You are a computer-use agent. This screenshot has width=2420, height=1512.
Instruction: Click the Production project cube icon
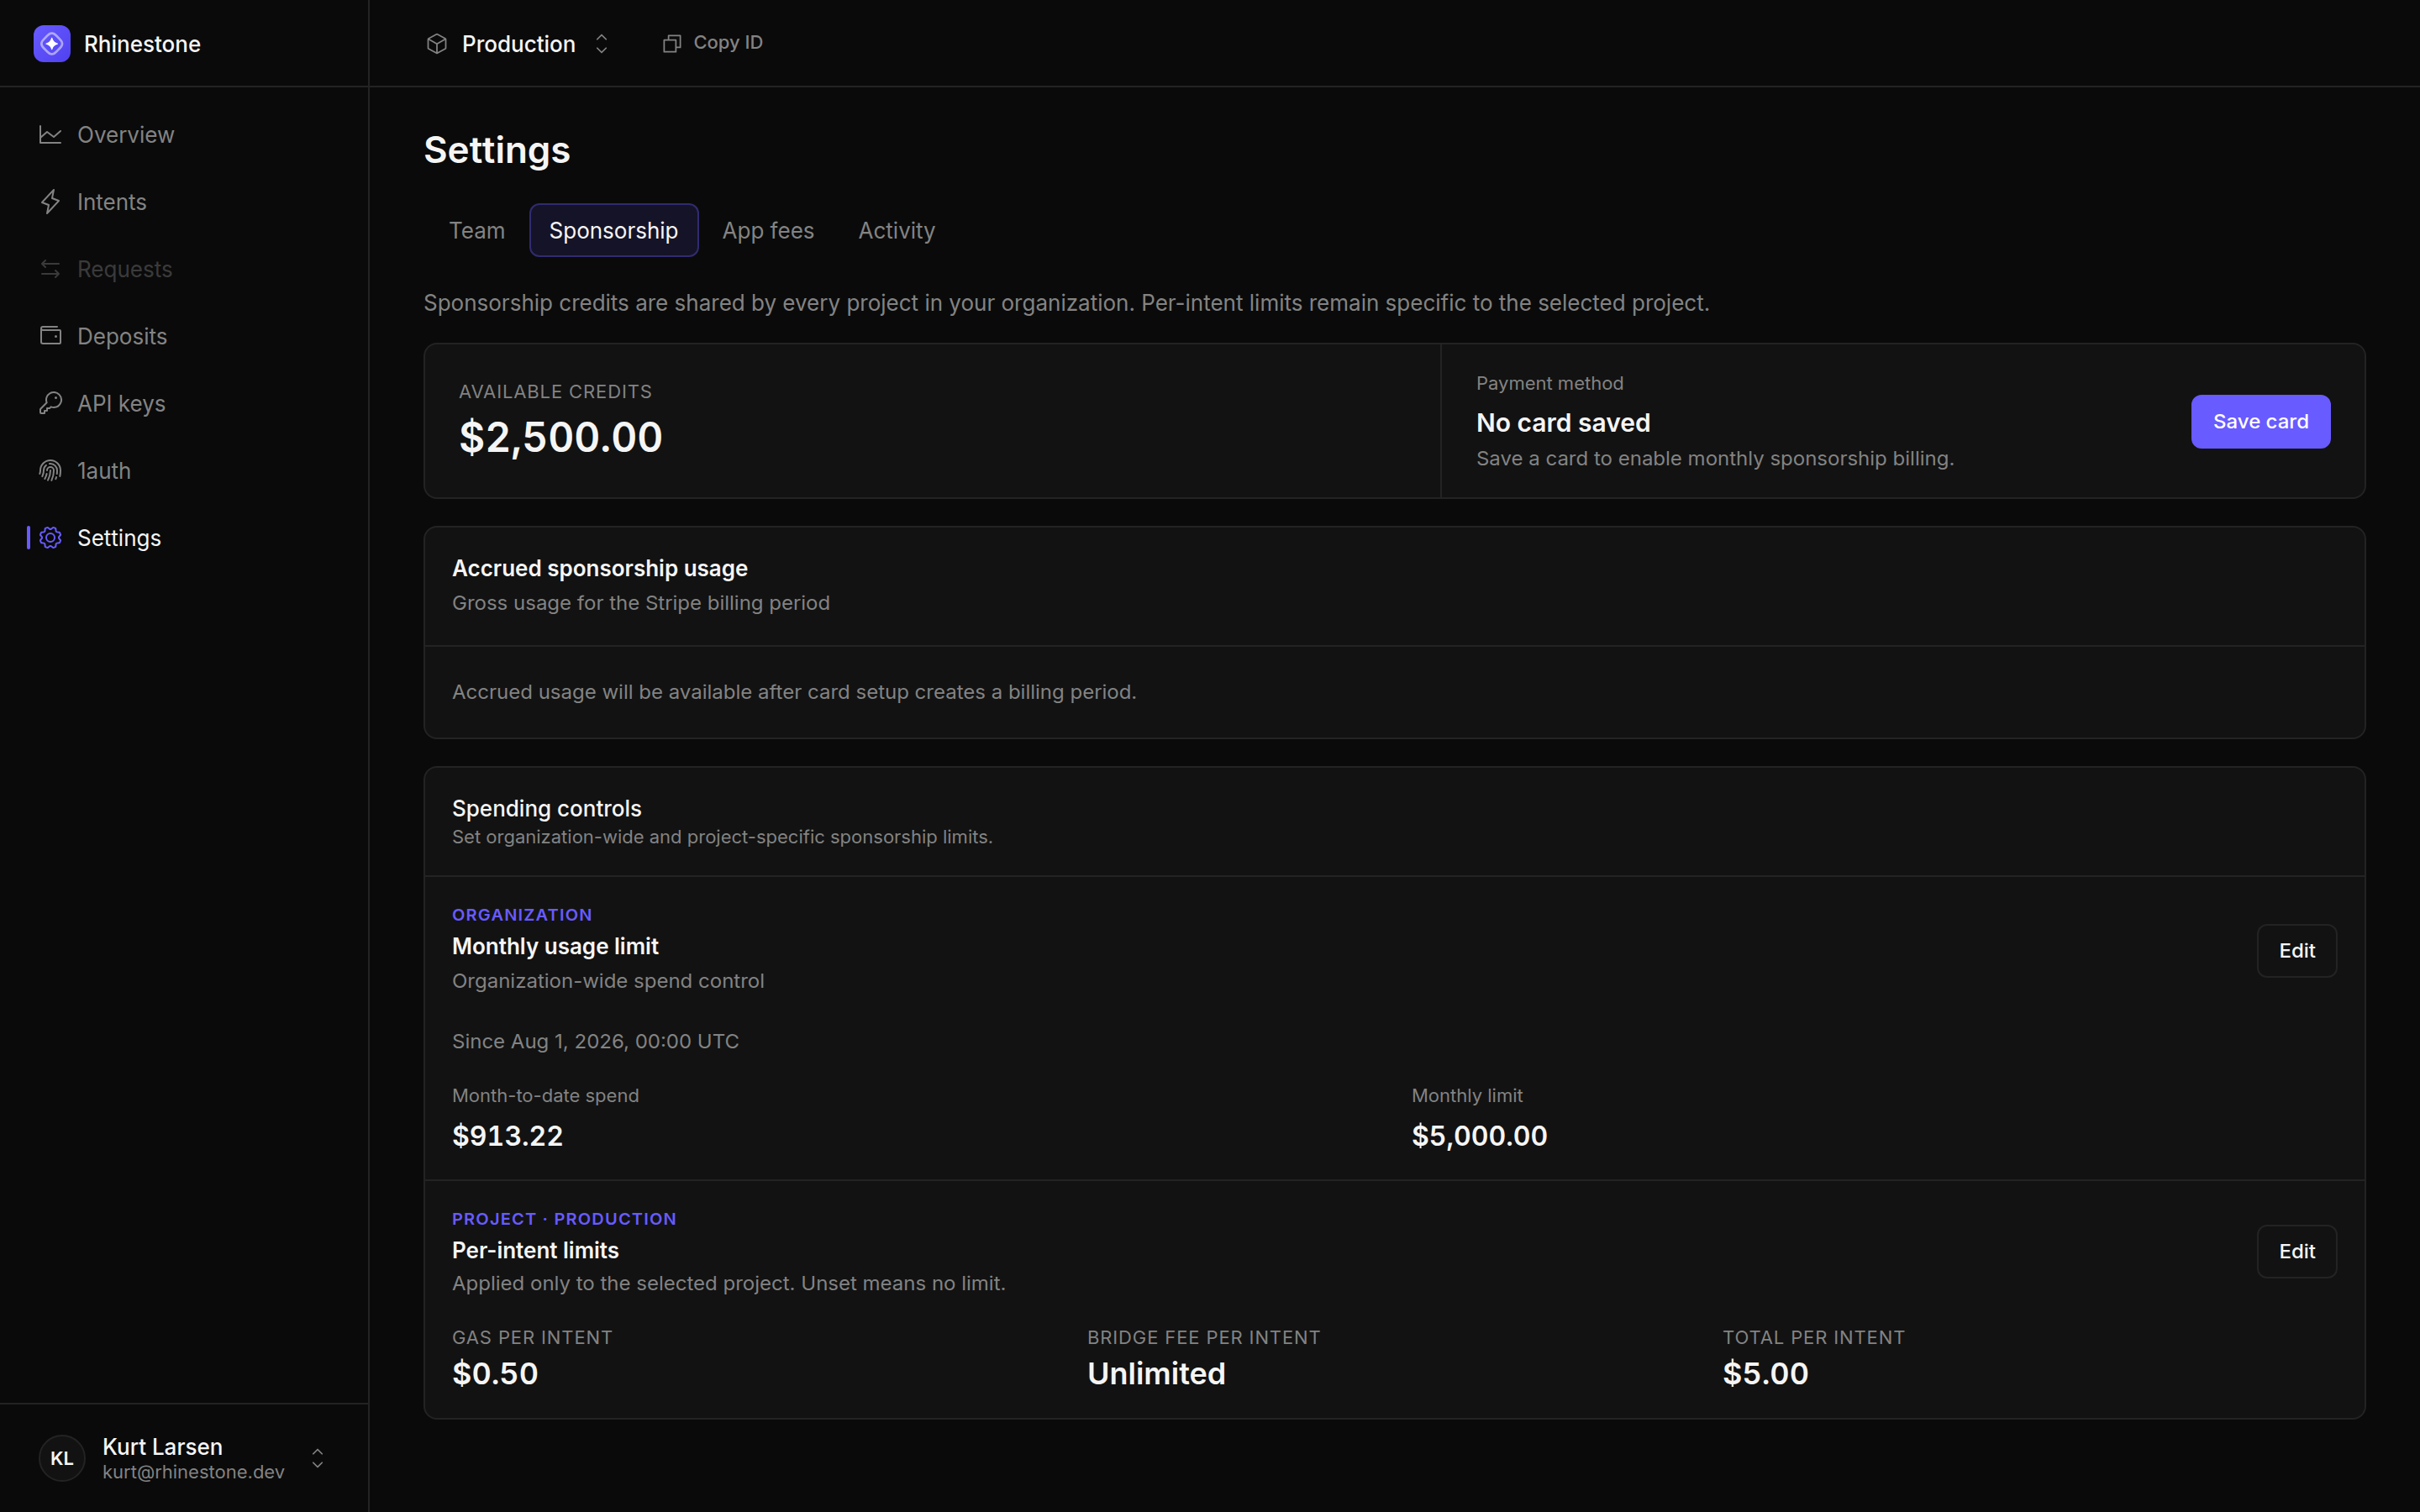437,44
